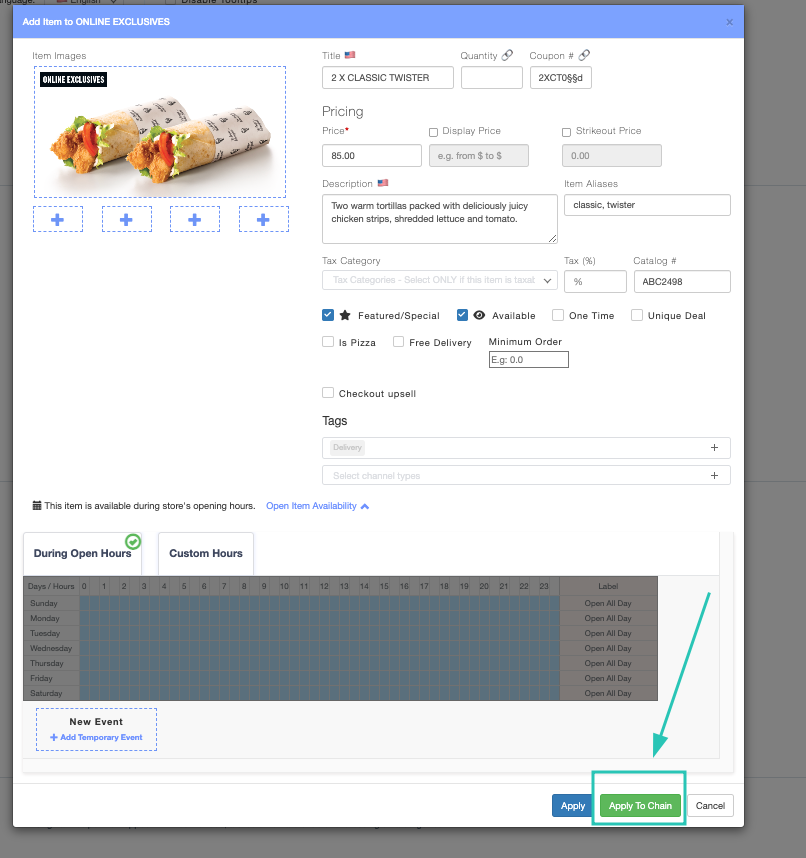Switch to the Custom Hours tab
Image resolution: width=806 pixels, height=858 pixels.
pos(206,553)
